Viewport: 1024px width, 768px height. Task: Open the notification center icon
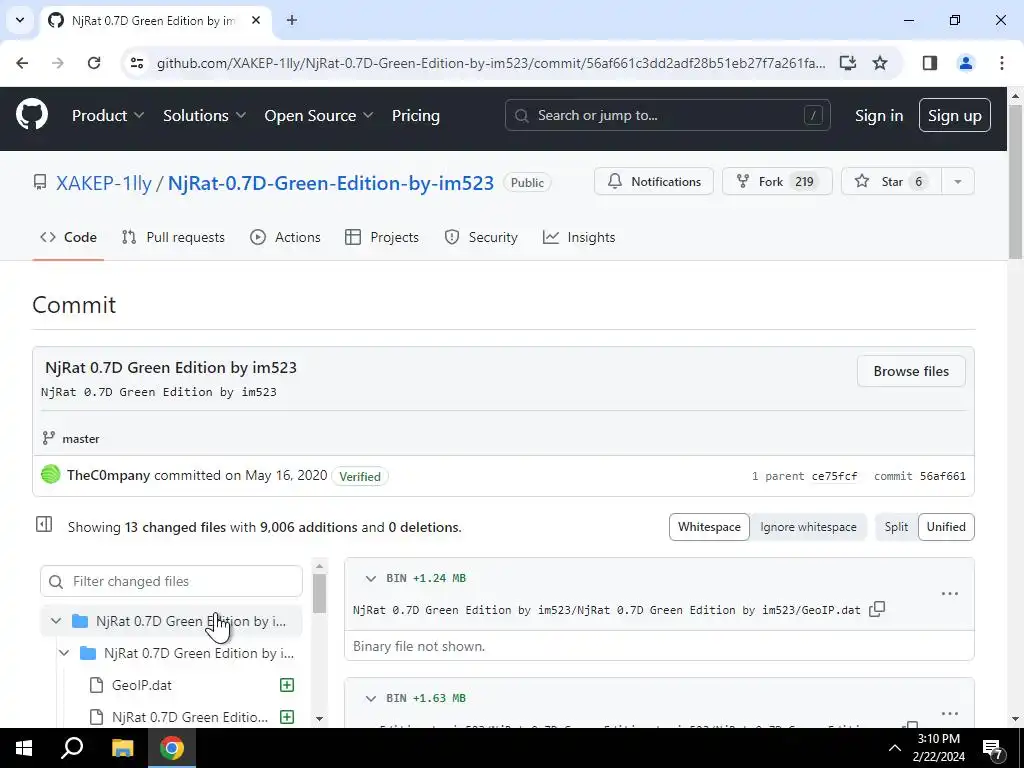(x=993, y=748)
